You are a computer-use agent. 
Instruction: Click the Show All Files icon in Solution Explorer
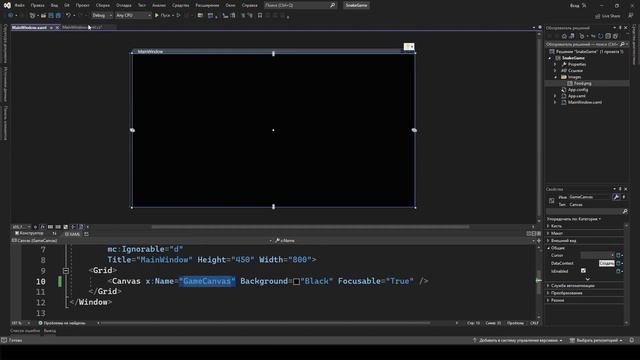click(x=615, y=36)
